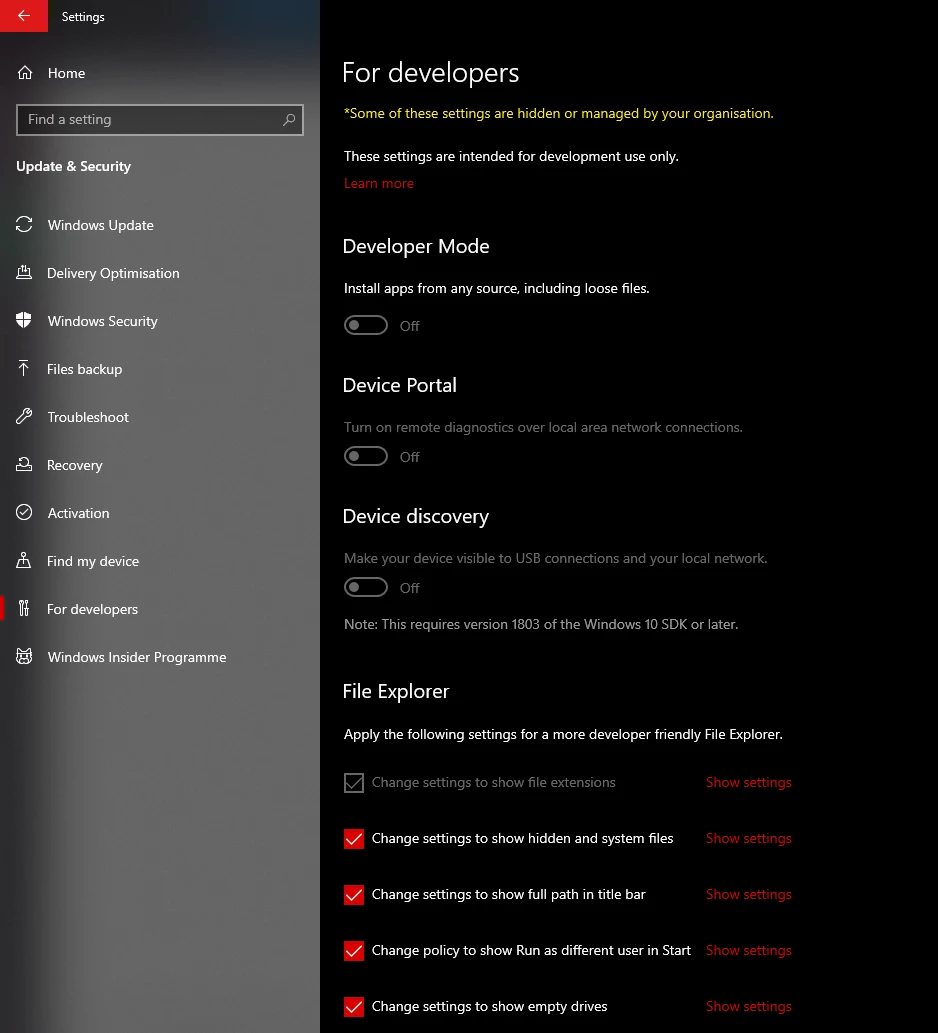Viewport: 938px width, 1033px height.
Task: Toggle the Device Portal switch
Action: pyautogui.click(x=366, y=457)
